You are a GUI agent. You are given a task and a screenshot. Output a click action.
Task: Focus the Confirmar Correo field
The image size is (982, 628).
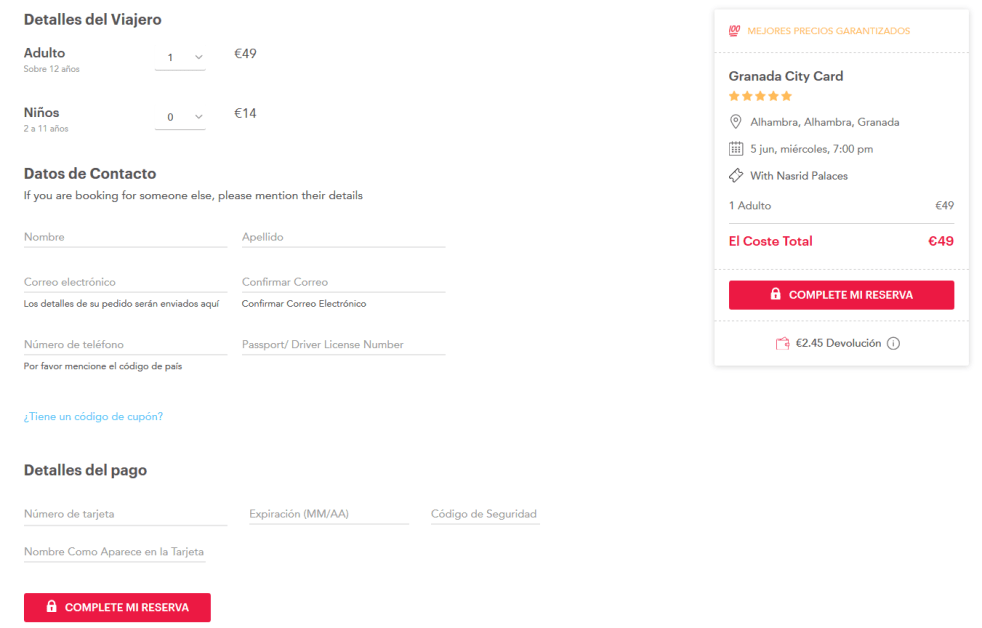click(x=343, y=282)
